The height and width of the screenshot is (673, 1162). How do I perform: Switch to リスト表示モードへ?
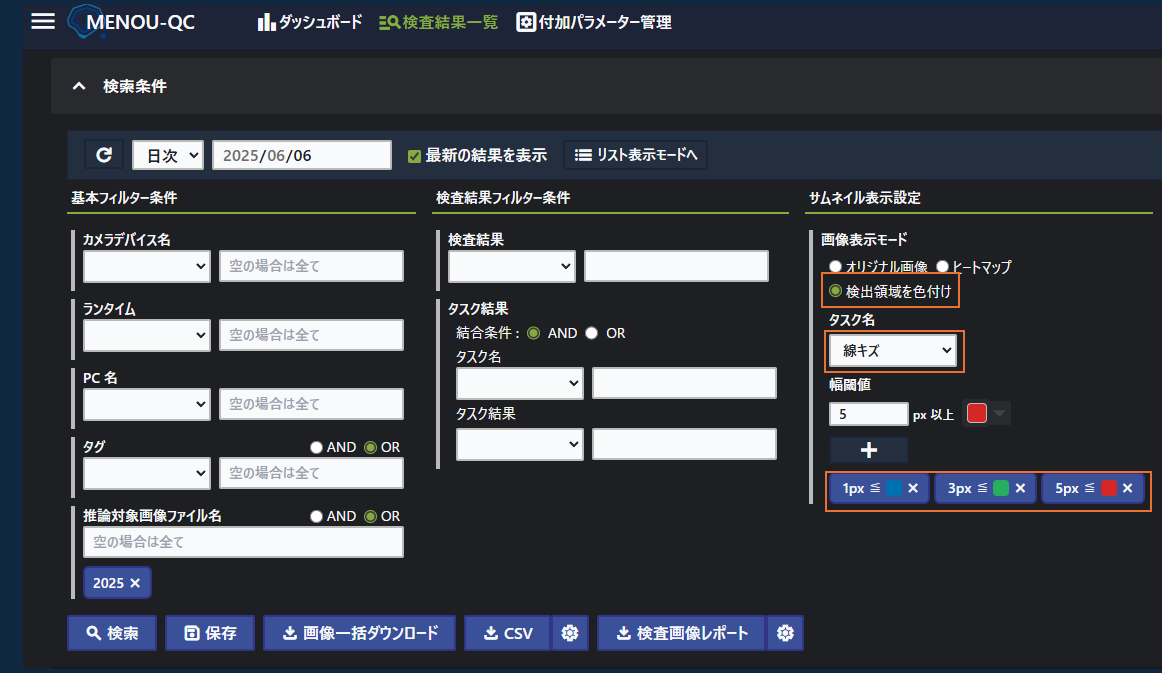pyautogui.click(x=636, y=155)
